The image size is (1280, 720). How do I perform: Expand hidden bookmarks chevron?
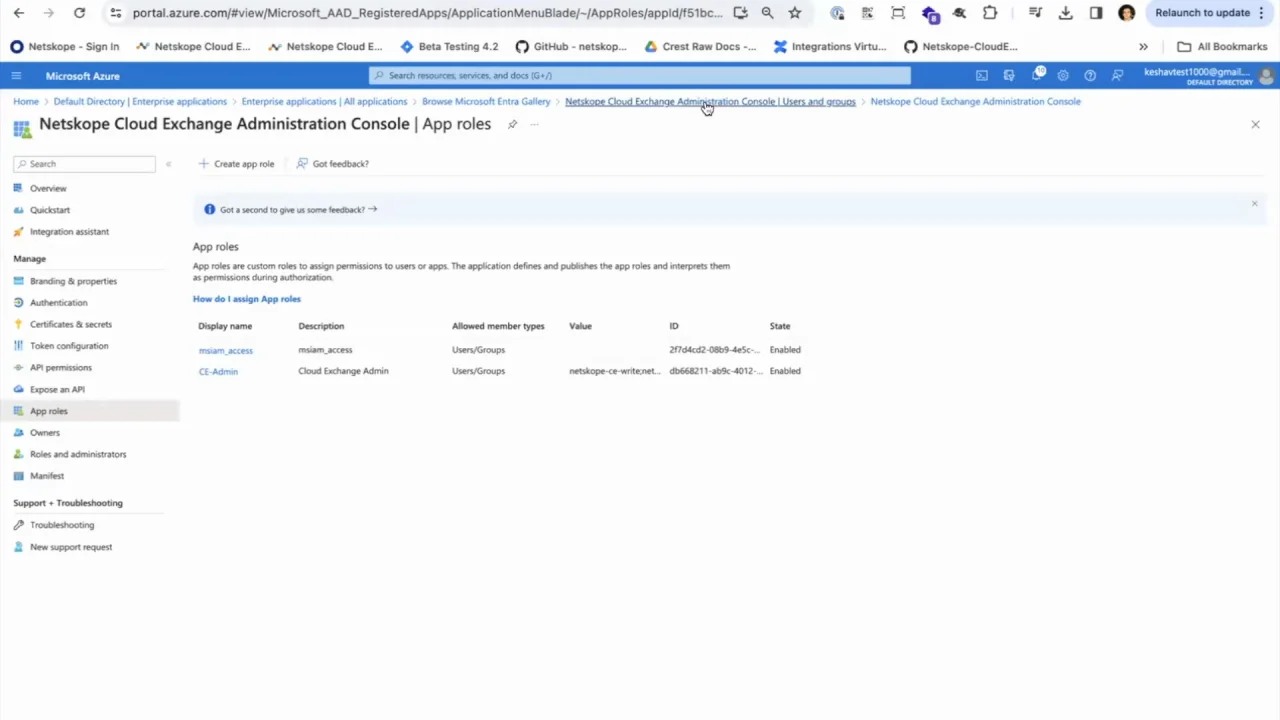1143,46
